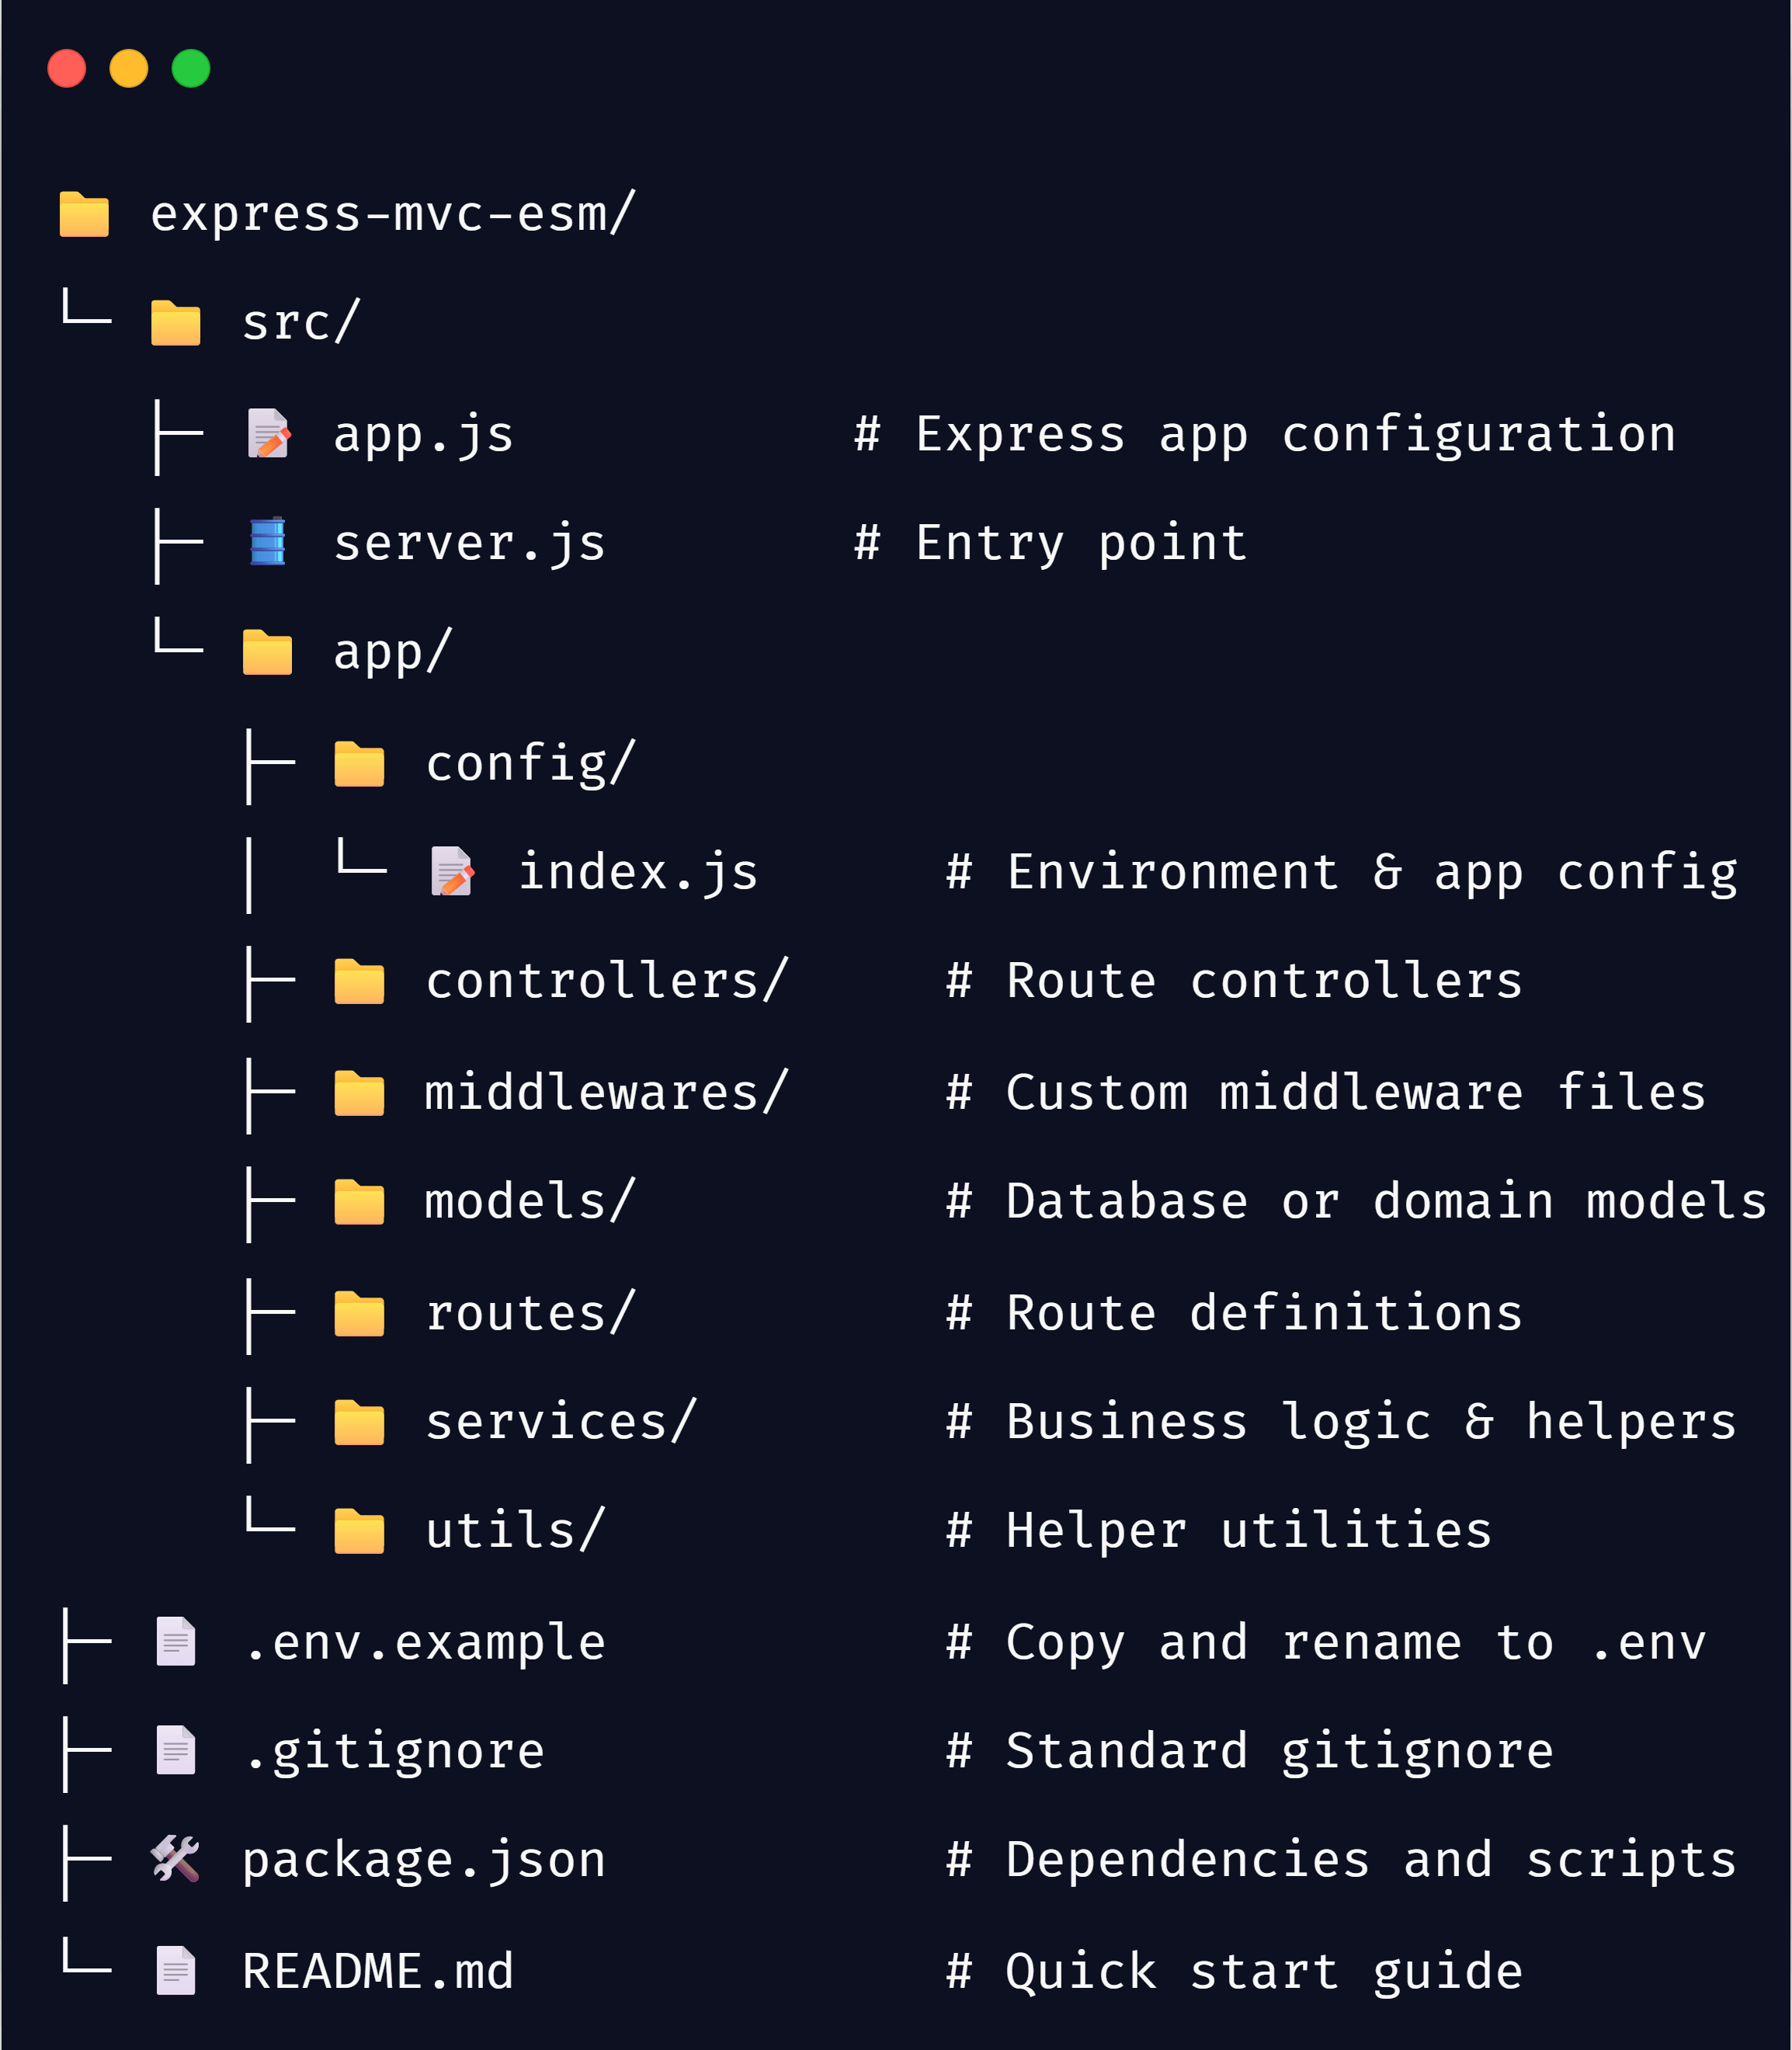Open README.md quick start guide

[378, 1970]
